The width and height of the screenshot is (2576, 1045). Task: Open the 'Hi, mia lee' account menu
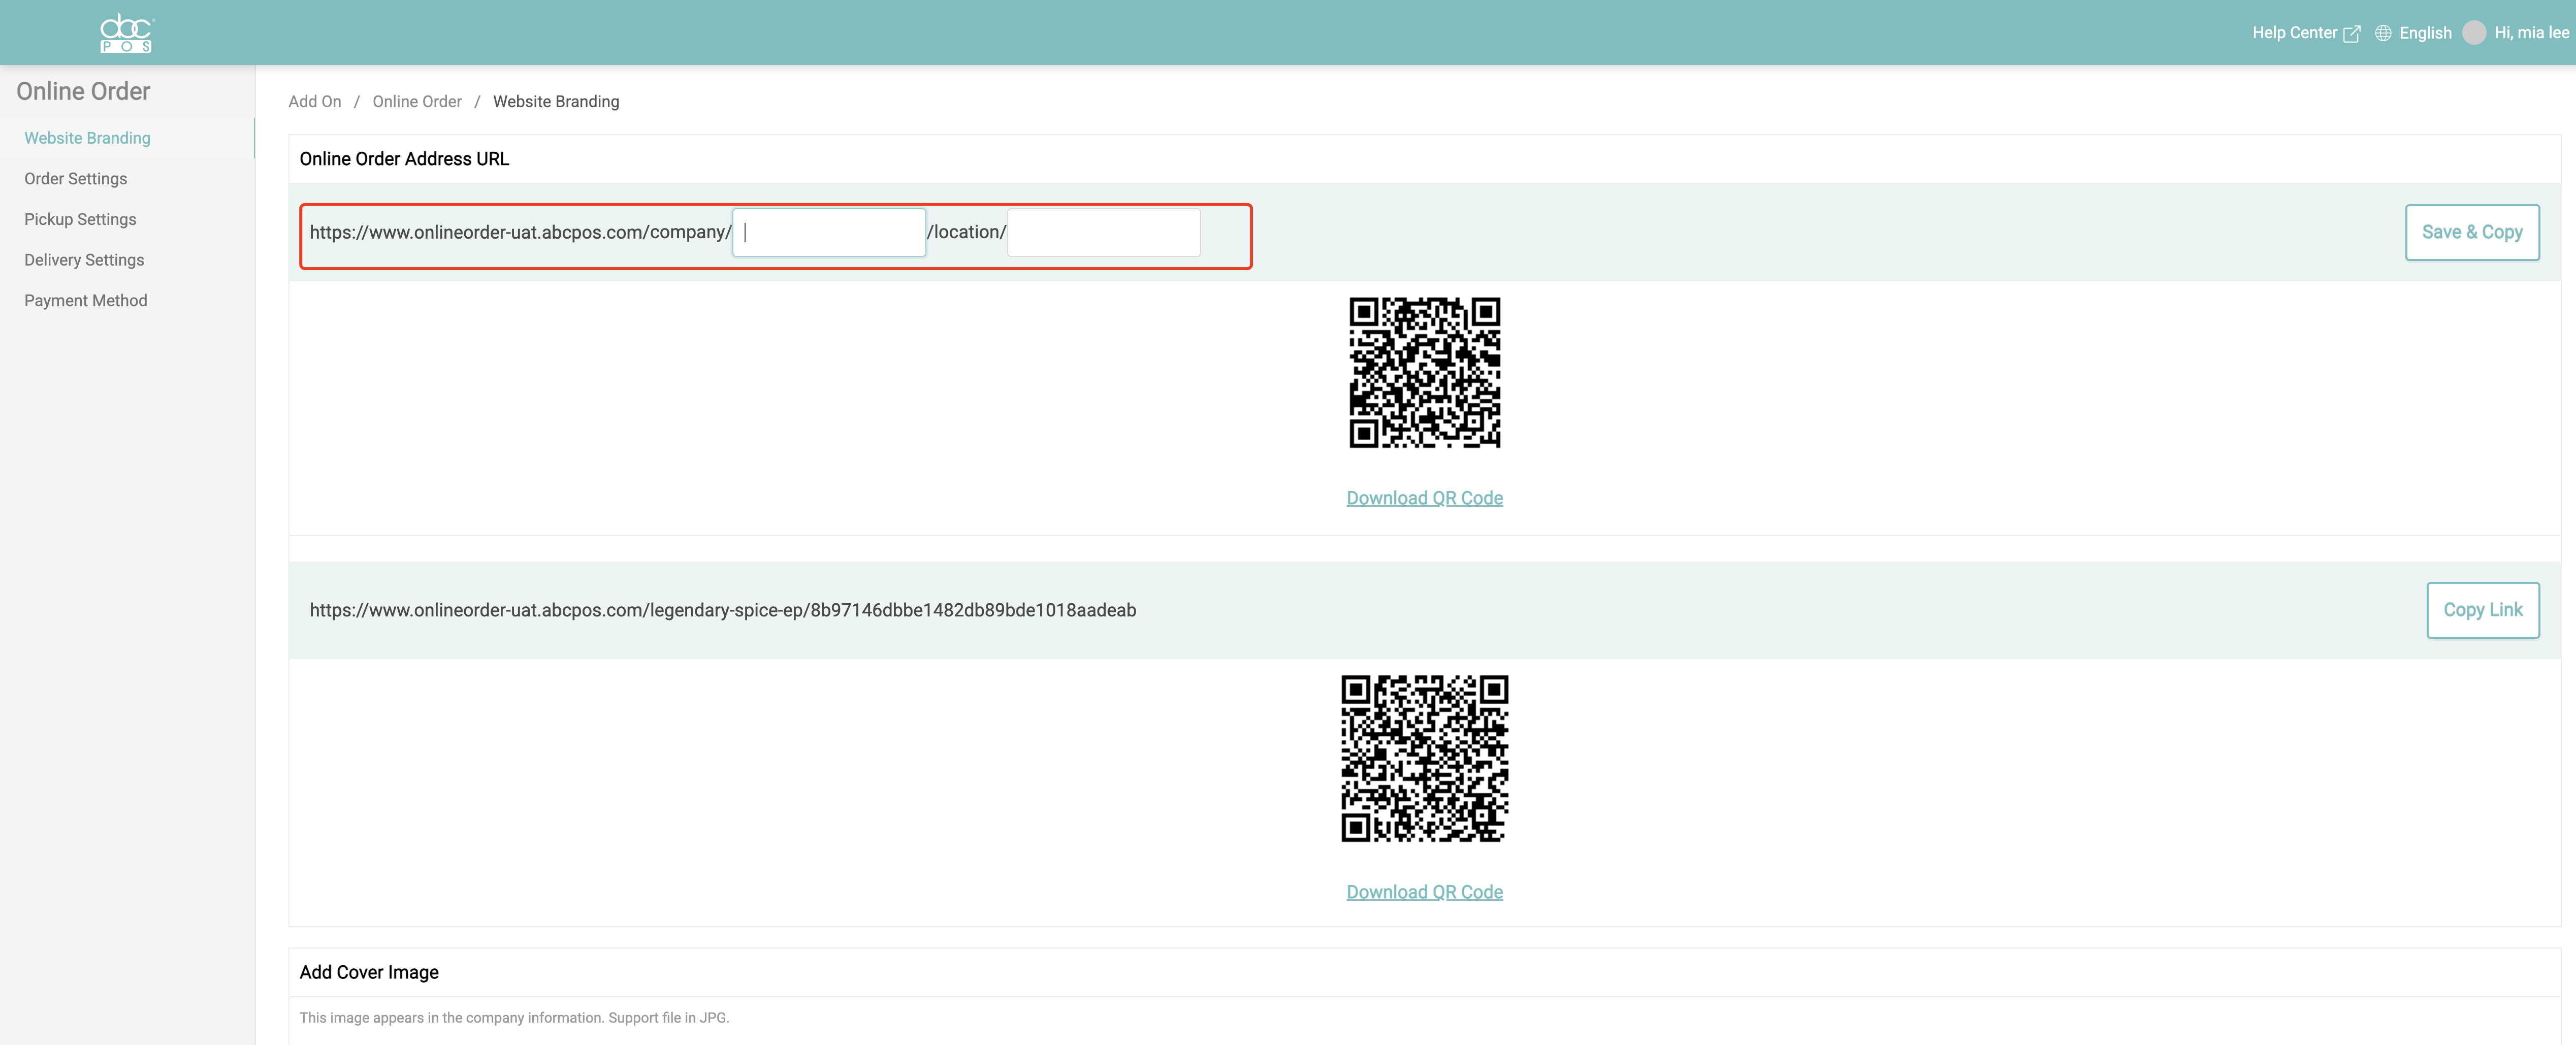coord(2530,33)
